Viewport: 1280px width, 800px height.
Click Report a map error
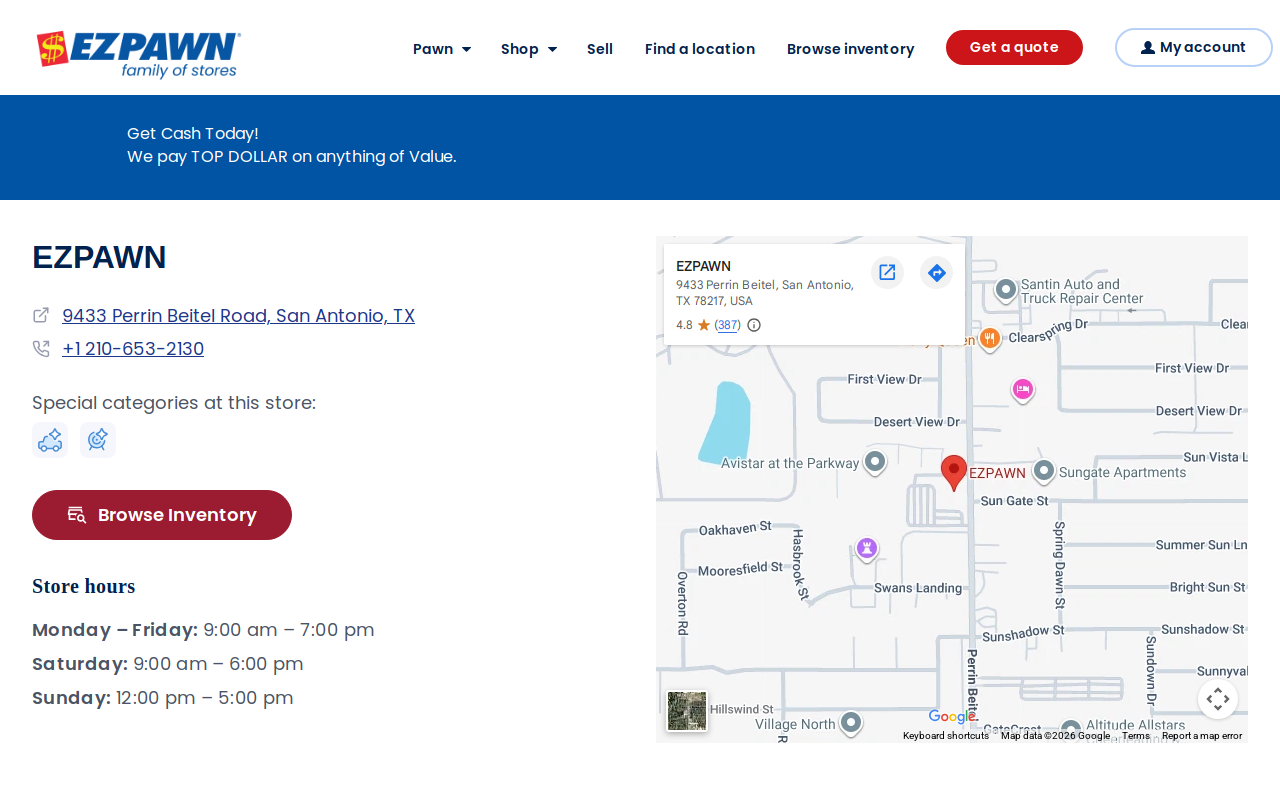(x=1202, y=736)
